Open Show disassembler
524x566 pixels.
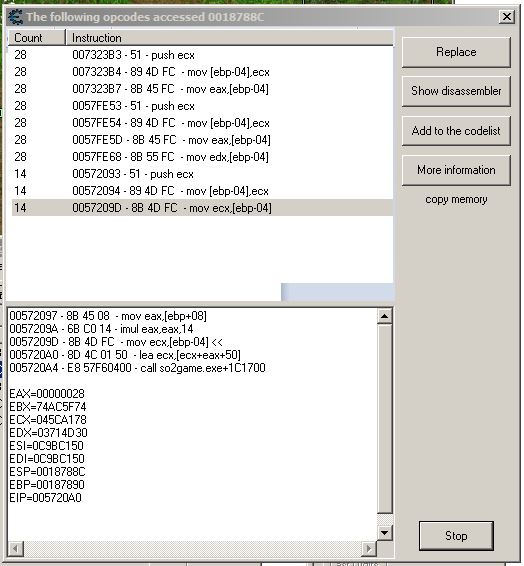(x=456, y=91)
